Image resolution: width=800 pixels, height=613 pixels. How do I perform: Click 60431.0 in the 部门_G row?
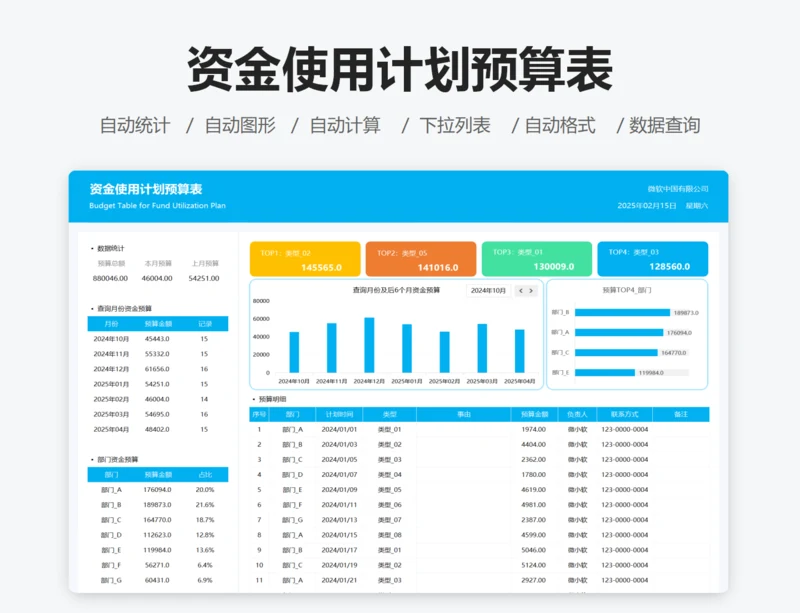click(157, 580)
